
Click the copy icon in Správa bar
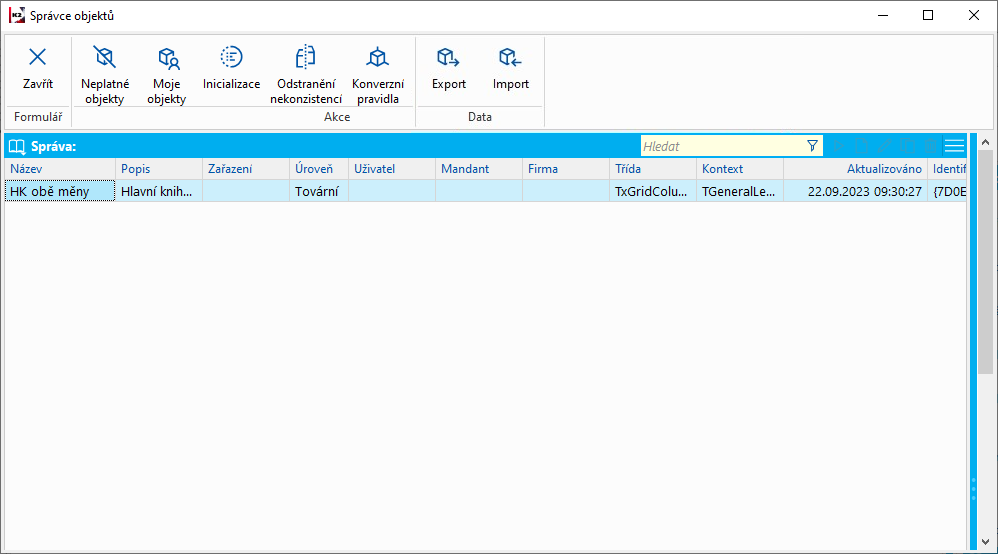click(x=908, y=146)
